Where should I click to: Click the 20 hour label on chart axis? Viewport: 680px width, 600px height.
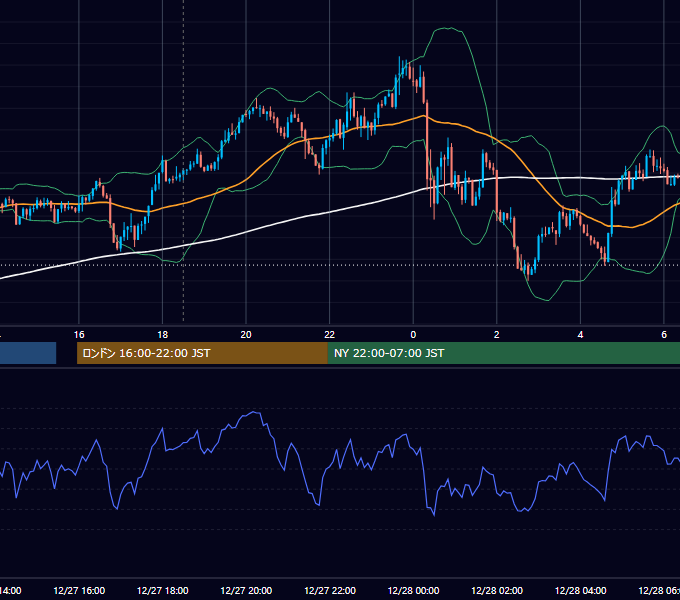click(x=246, y=335)
